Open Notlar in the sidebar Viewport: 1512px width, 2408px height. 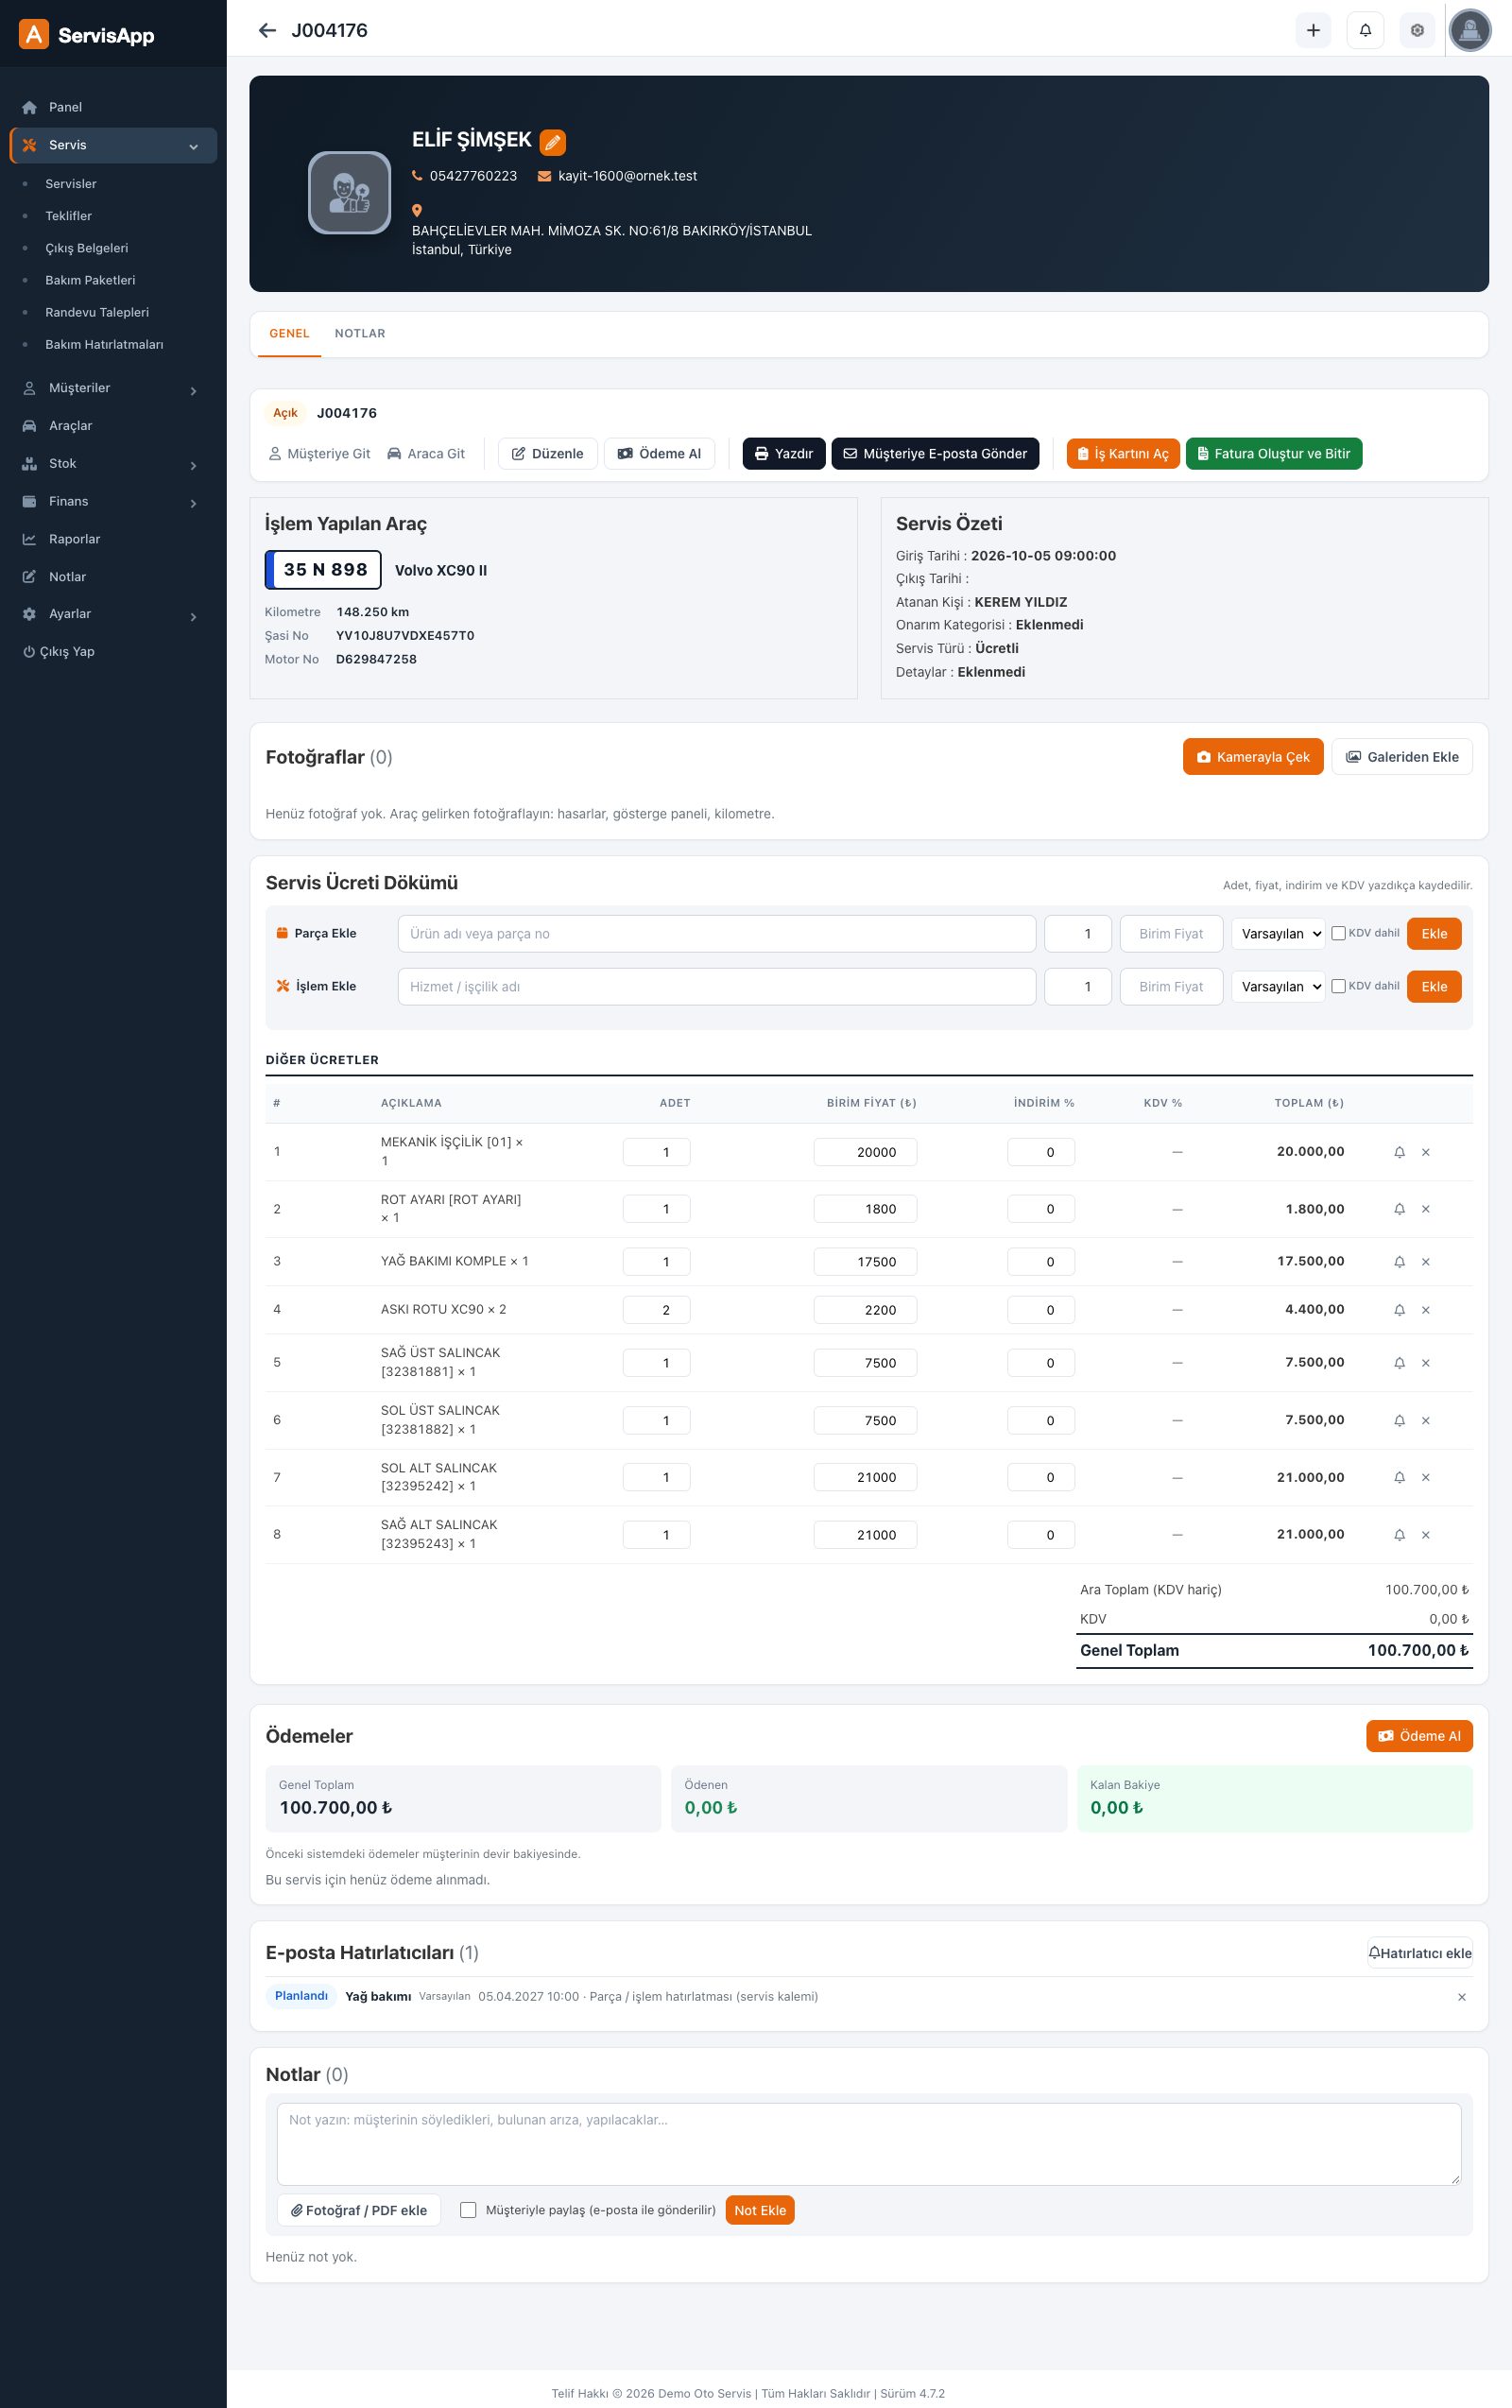[113, 577]
